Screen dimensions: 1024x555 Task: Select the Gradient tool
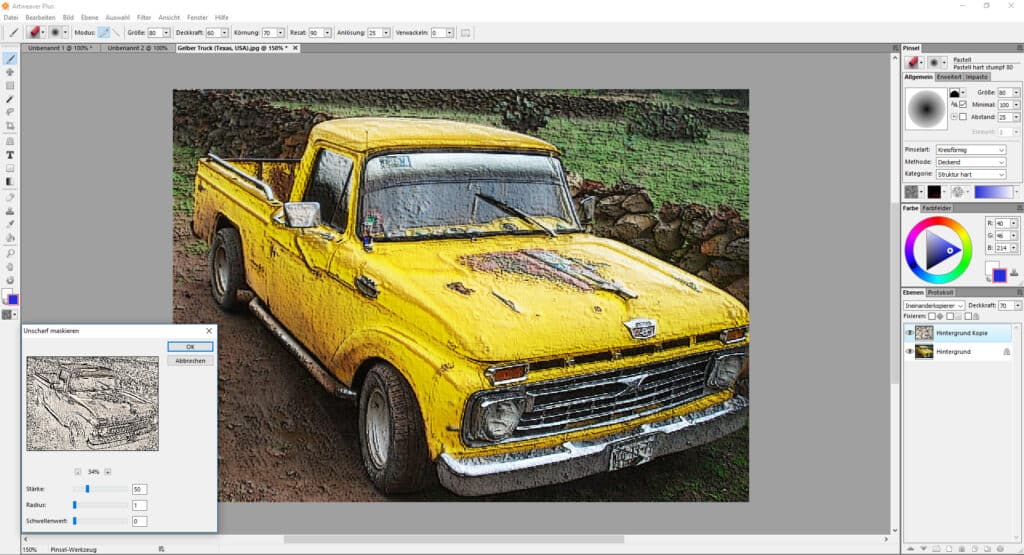10,182
